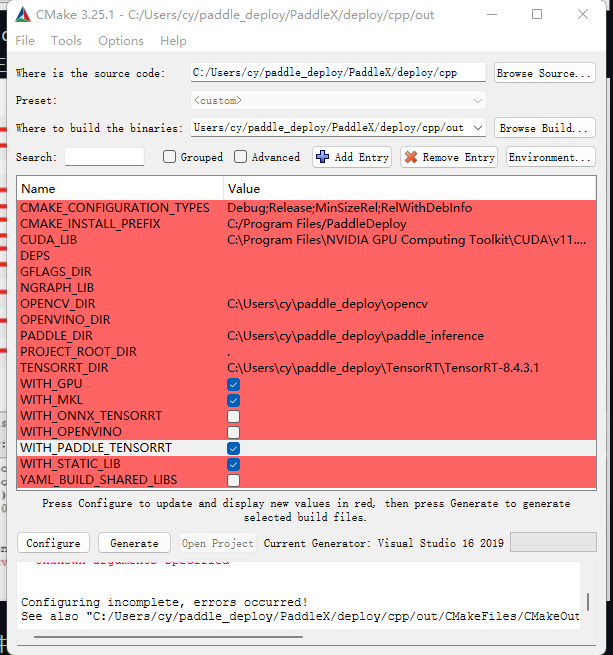Click the output log vertical scrollbar
The image size is (613, 655).
click(x=588, y=602)
